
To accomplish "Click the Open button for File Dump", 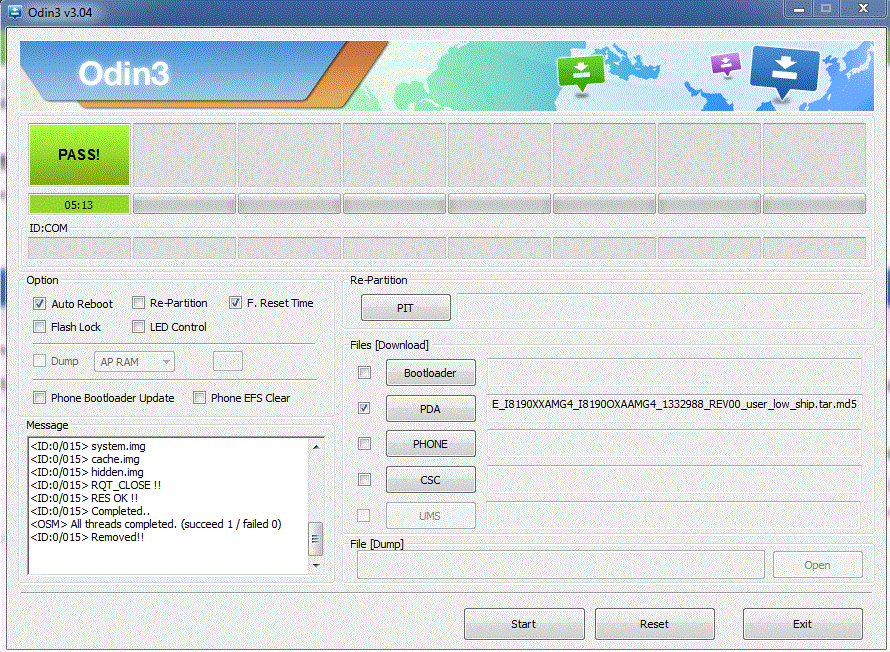I will tap(817, 565).
